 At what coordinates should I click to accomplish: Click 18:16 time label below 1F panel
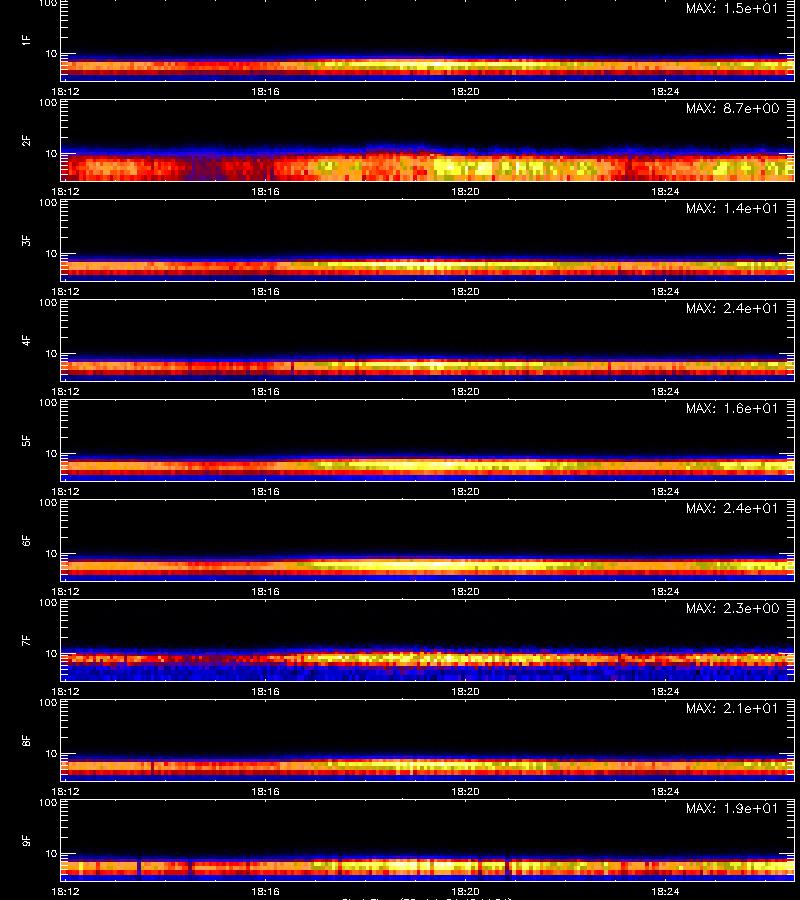tap(265, 91)
